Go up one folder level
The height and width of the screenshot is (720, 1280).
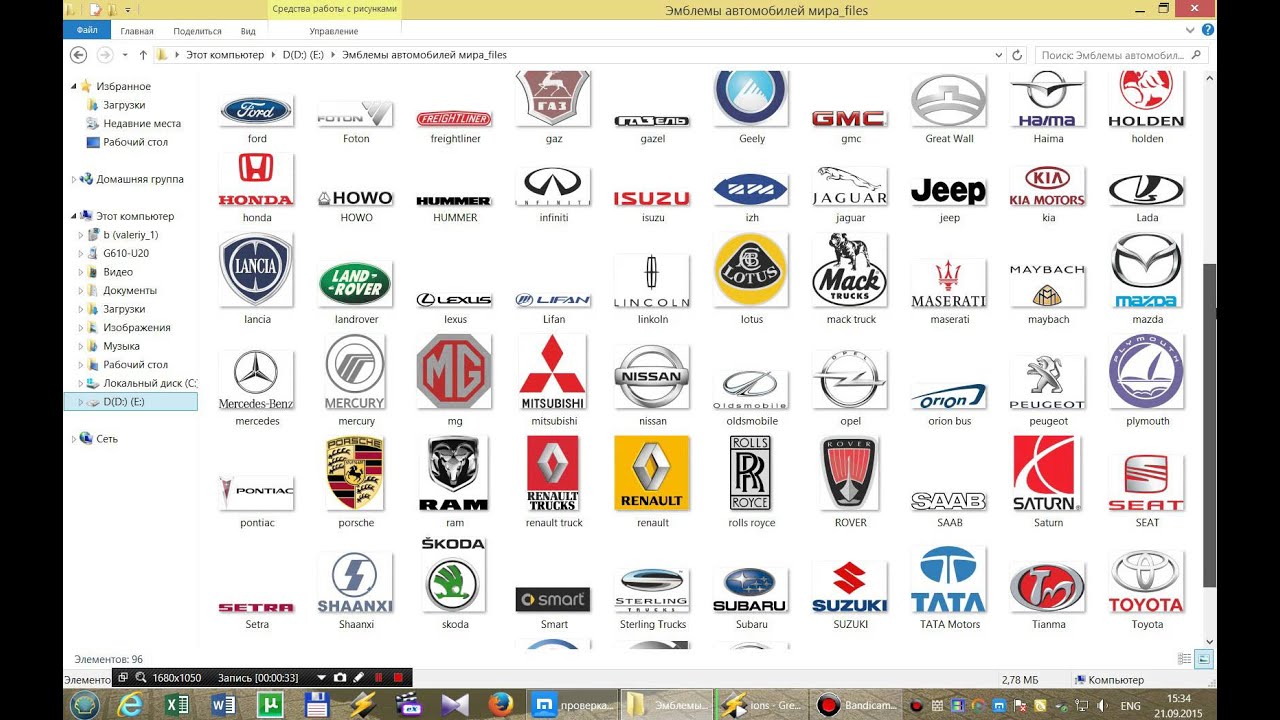pyautogui.click(x=143, y=55)
